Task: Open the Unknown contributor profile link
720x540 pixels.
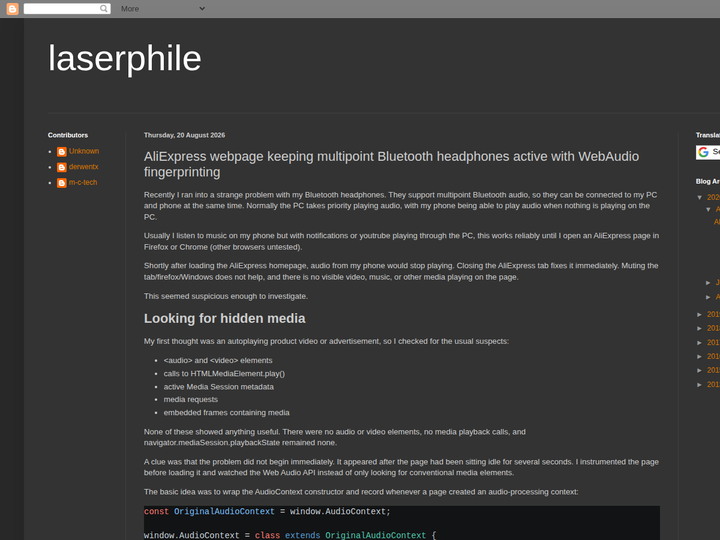Action: coord(84,151)
